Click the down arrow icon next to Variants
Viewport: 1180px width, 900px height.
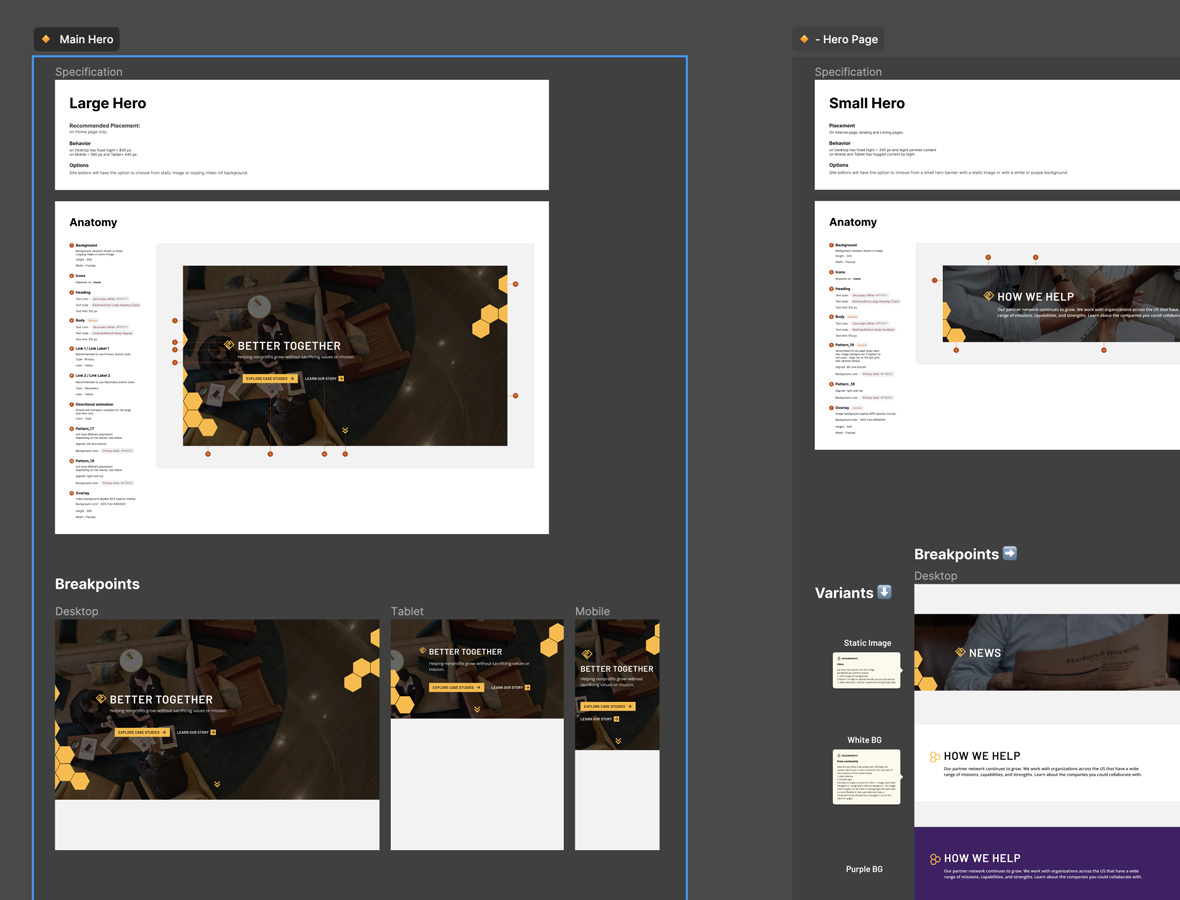884,592
